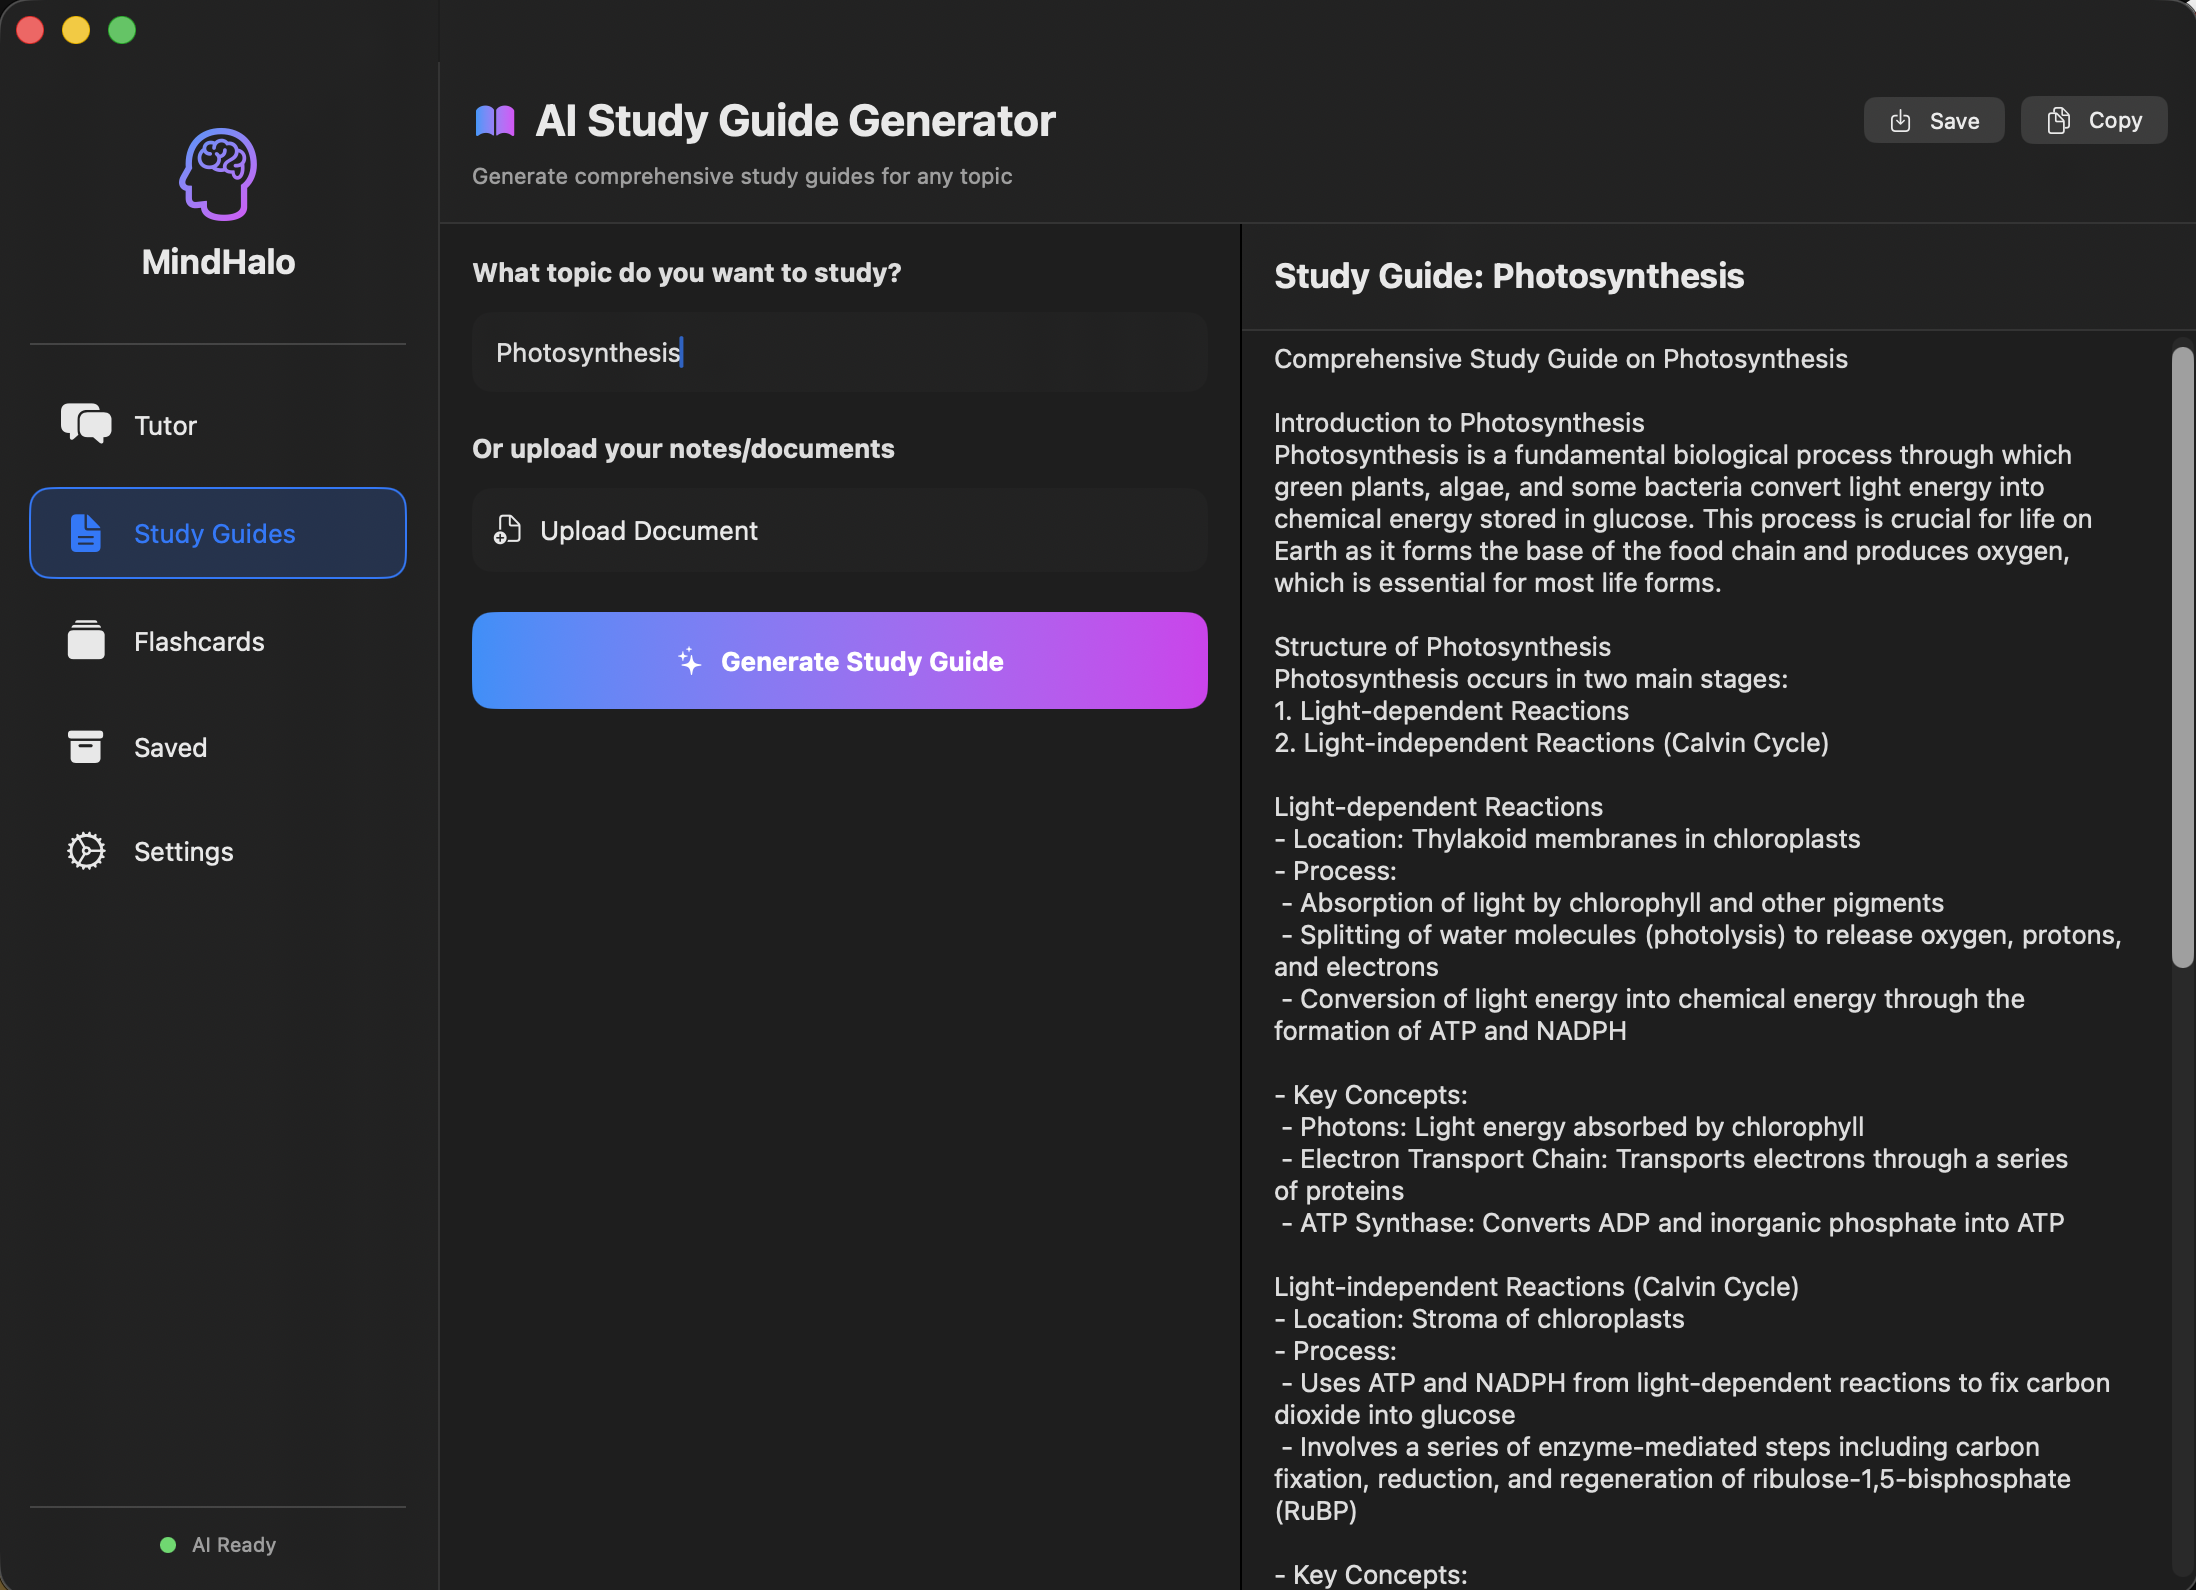2196x1590 pixels.
Task: Click the Generate Study Guide button
Action: (x=840, y=660)
